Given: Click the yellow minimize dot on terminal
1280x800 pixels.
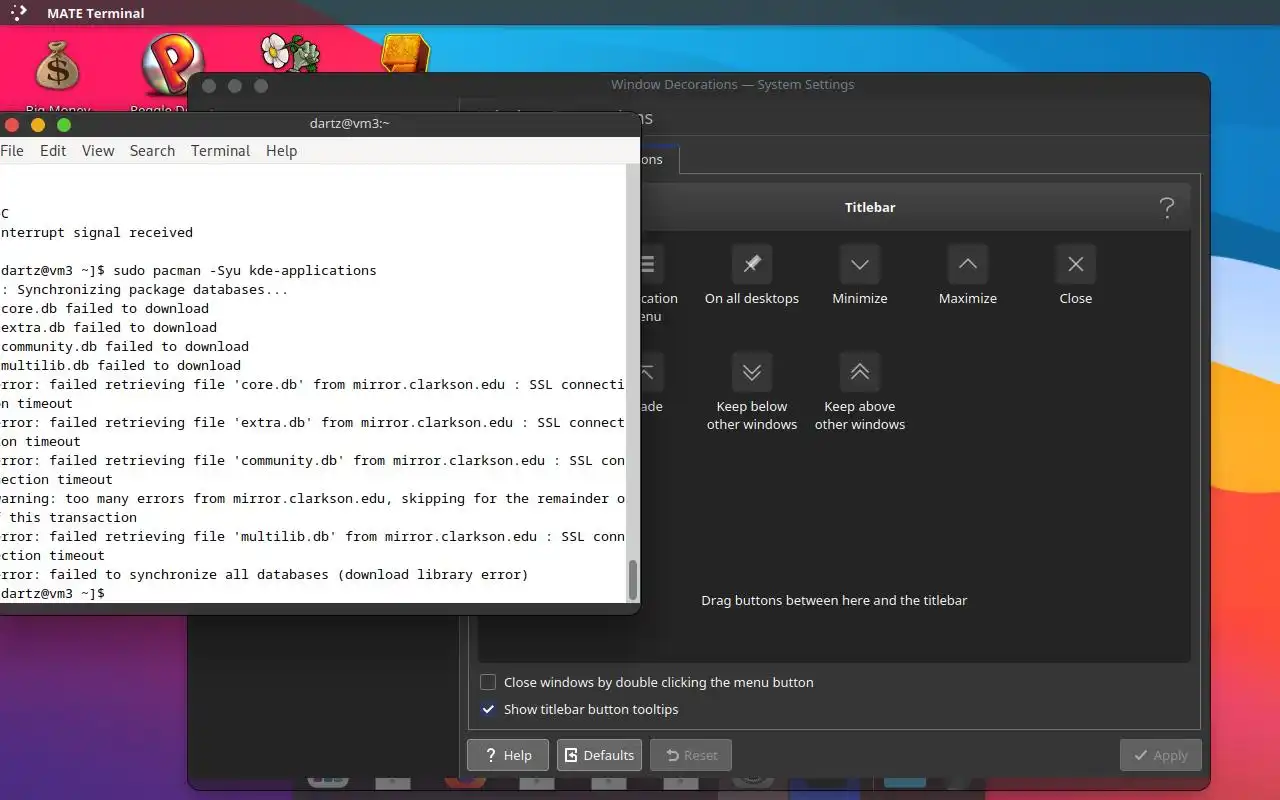Looking at the screenshot, I should (x=38, y=125).
